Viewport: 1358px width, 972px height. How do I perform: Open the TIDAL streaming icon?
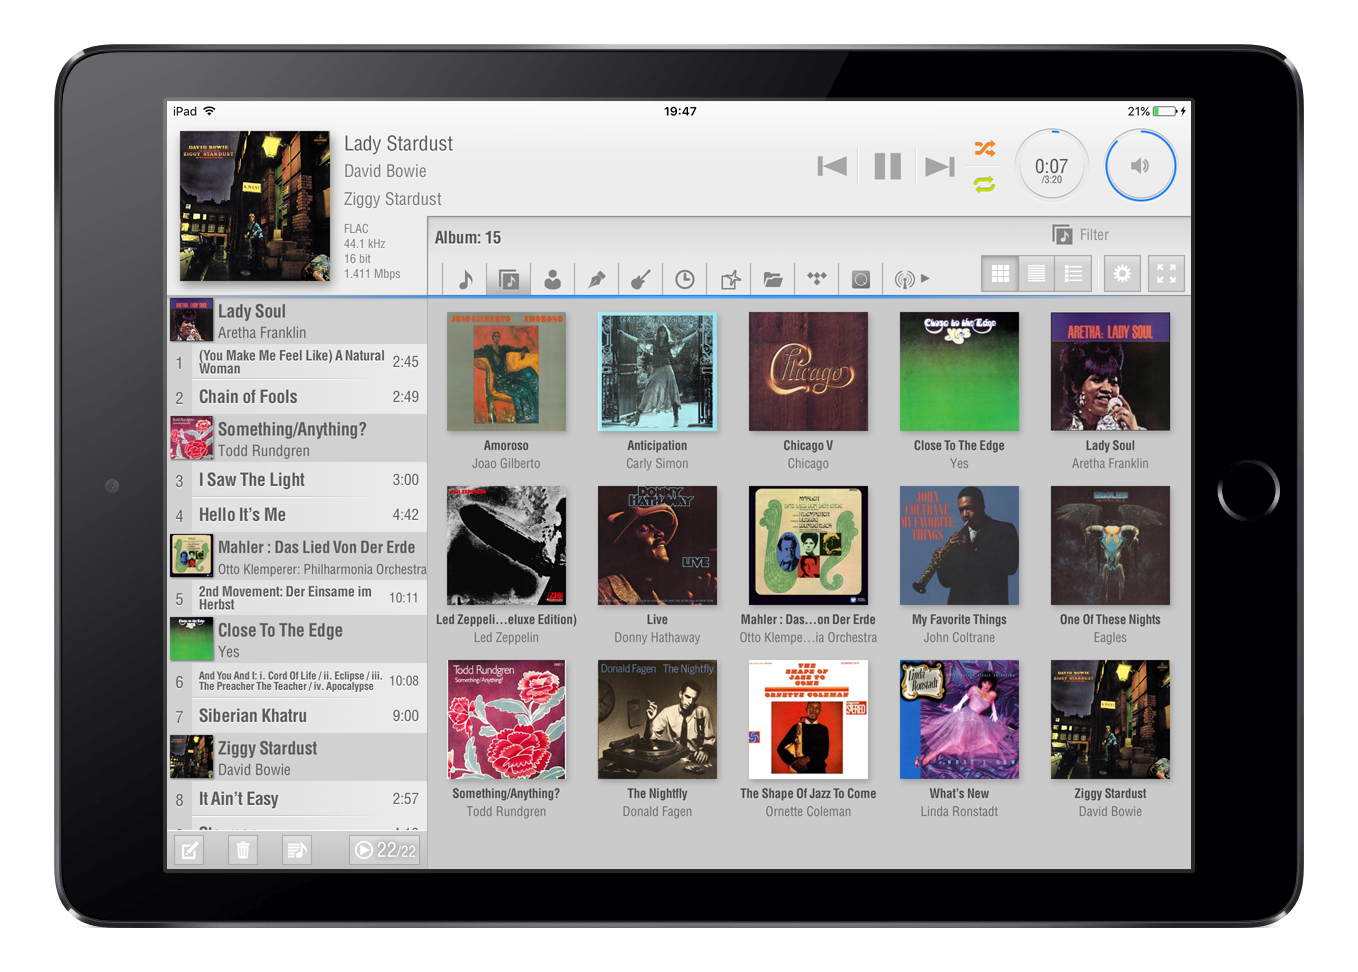click(x=817, y=279)
